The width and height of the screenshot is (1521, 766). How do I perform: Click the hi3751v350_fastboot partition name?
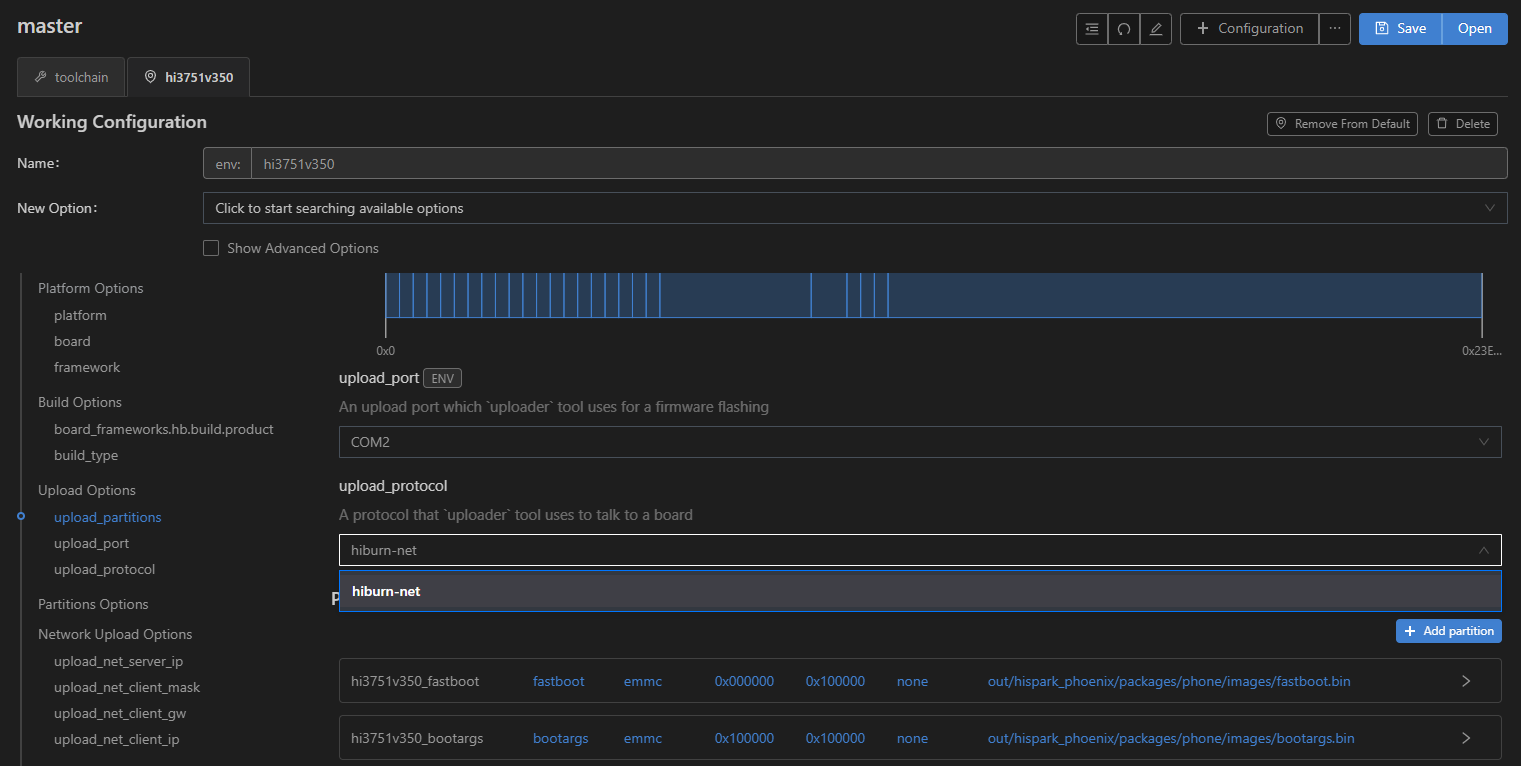tap(415, 681)
